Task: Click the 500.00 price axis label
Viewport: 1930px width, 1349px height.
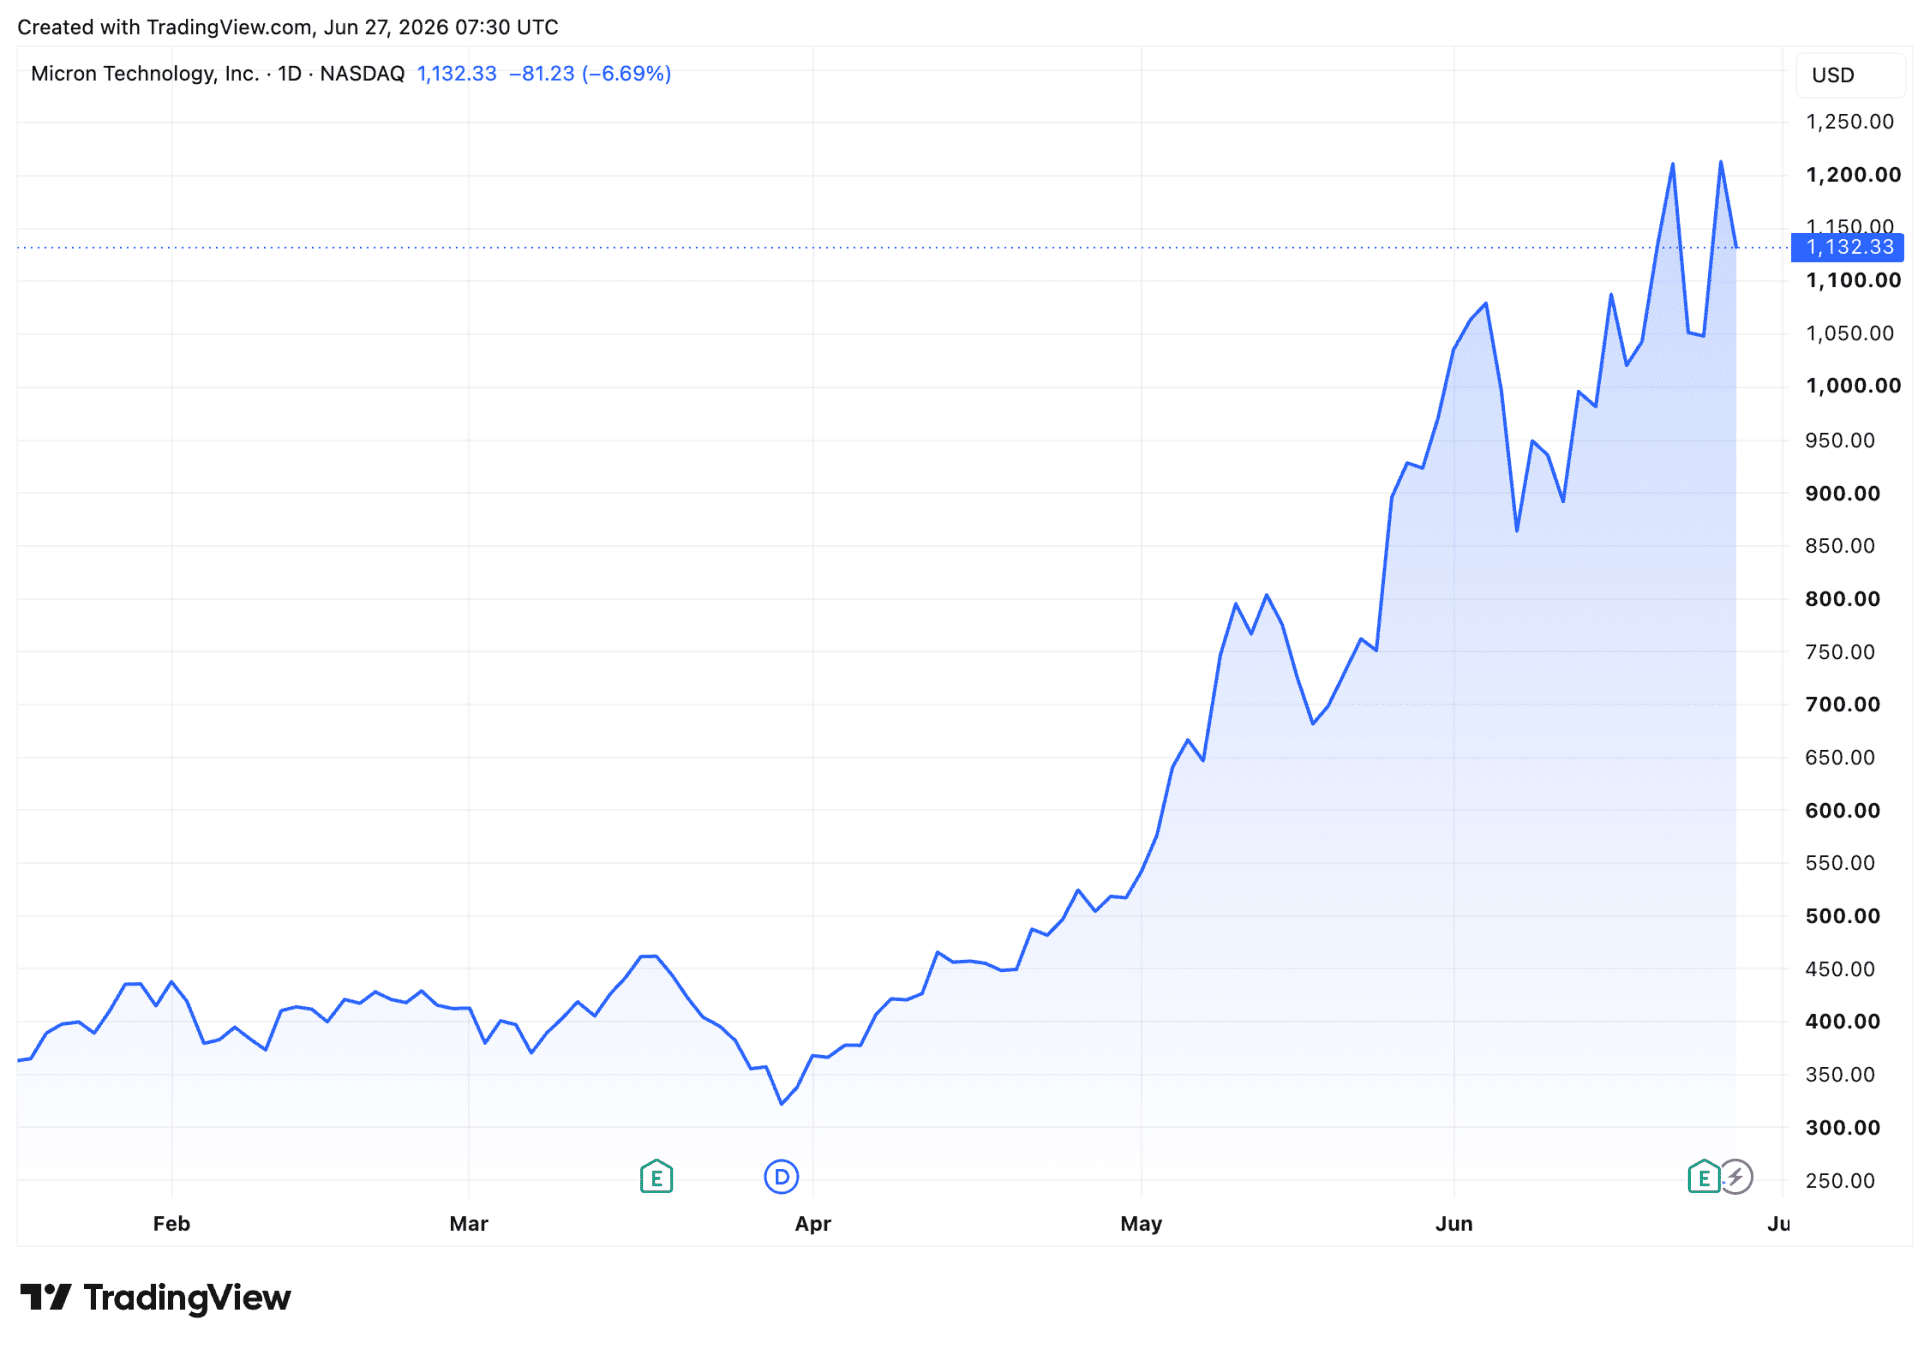Action: click(1842, 916)
